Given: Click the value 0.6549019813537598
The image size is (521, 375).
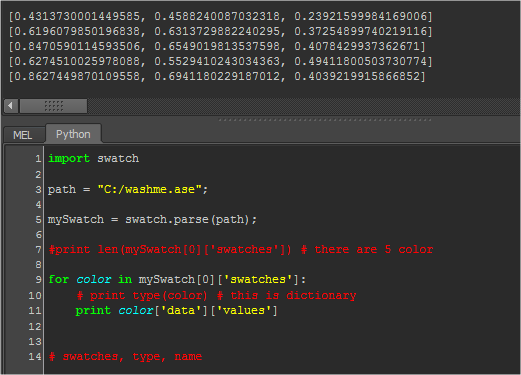Looking at the screenshot, I should 217,46.
